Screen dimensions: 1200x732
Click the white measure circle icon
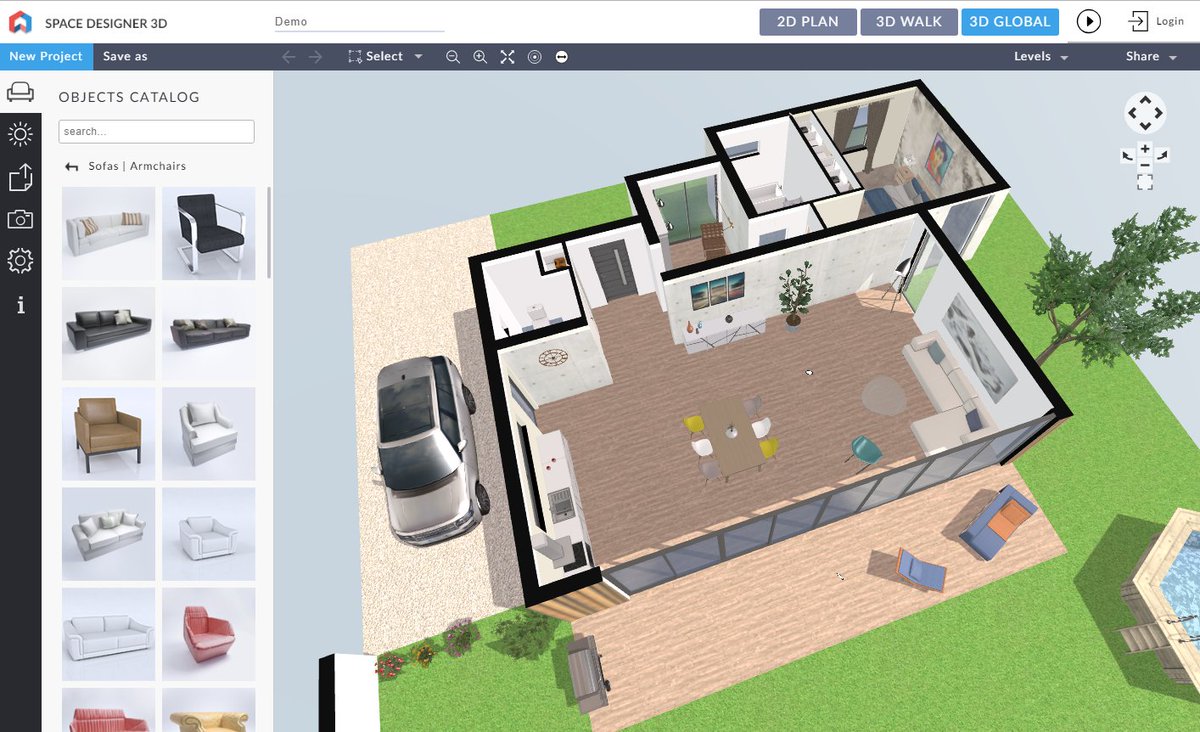coord(561,57)
